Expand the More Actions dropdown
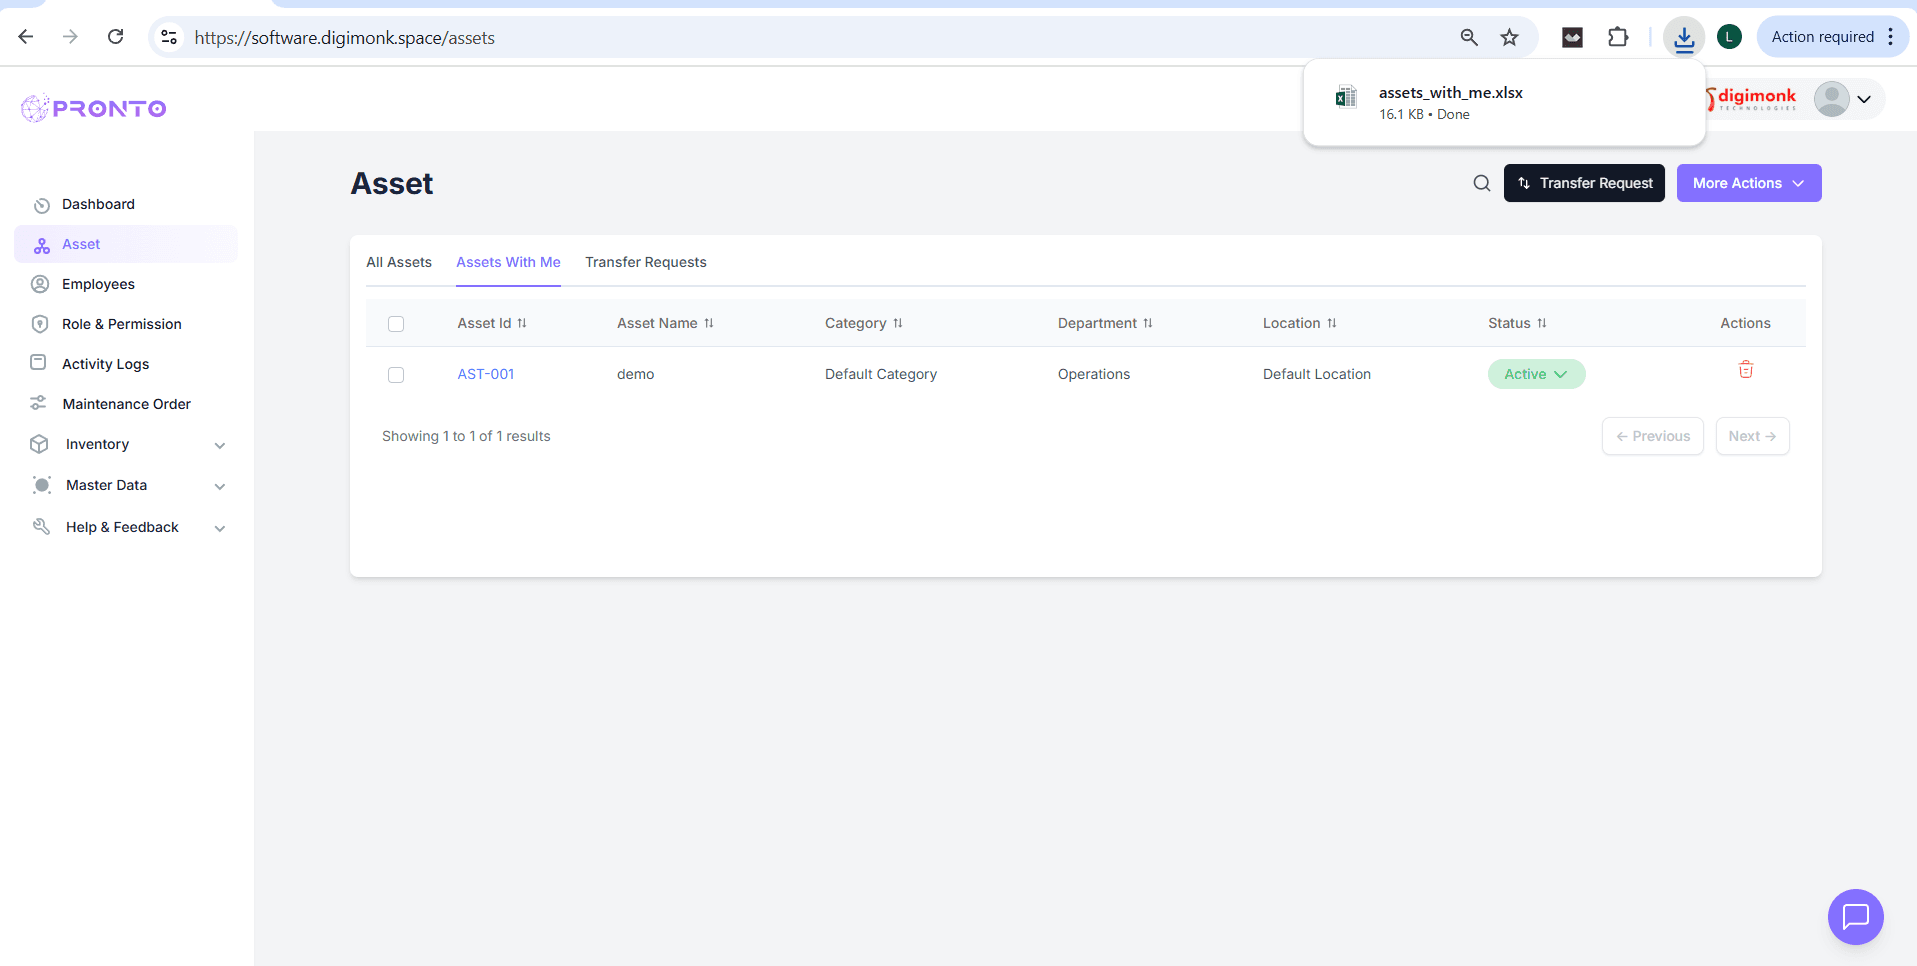The image size is (1917, 966). (1748, 183)
